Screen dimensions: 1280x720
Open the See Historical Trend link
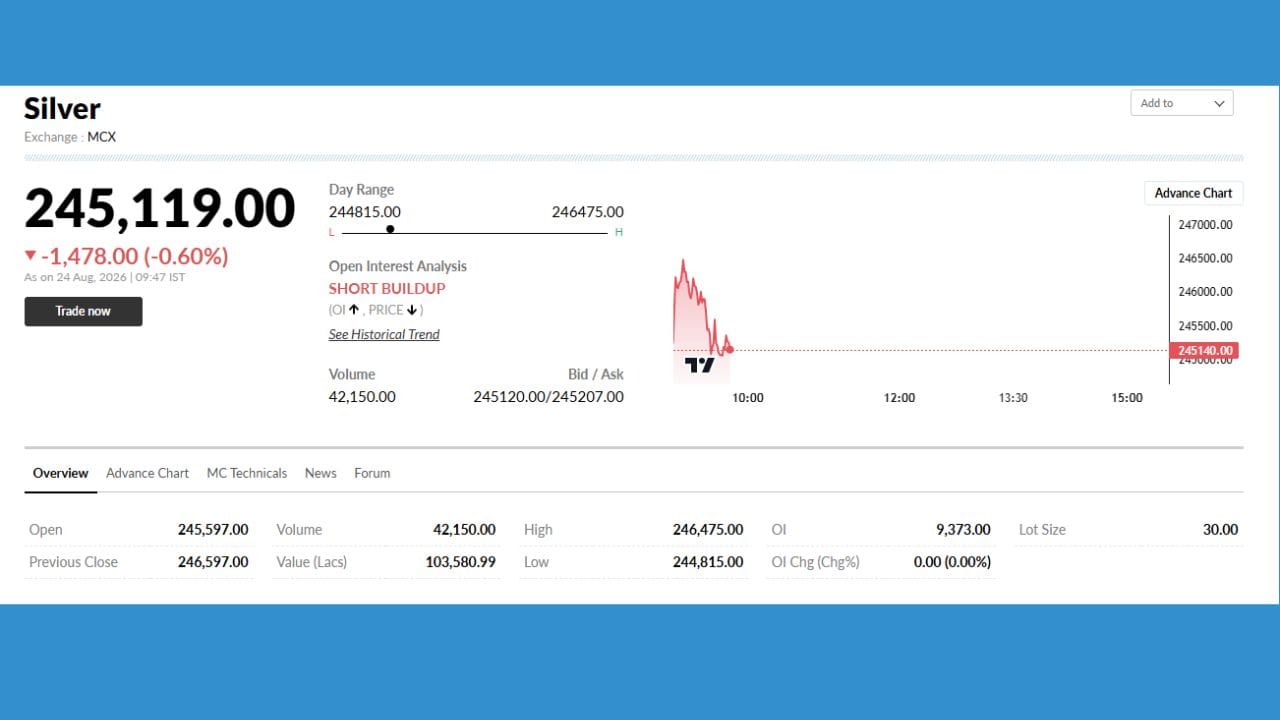pos(384,334)
